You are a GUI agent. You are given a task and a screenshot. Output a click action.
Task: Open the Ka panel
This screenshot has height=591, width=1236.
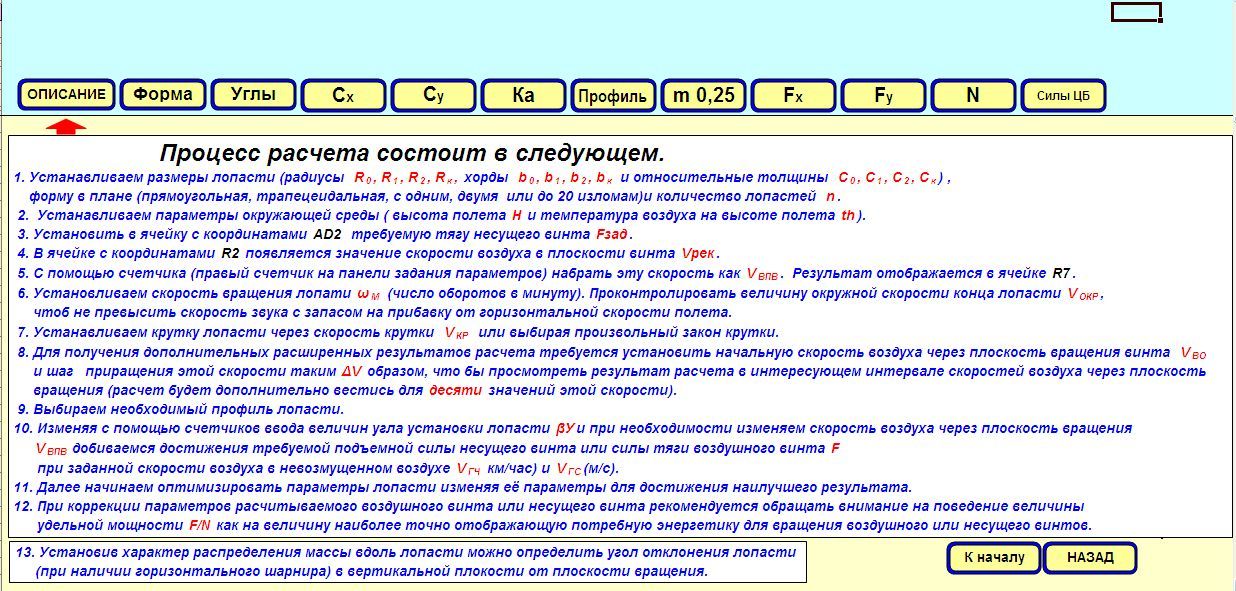coord(523,93)
